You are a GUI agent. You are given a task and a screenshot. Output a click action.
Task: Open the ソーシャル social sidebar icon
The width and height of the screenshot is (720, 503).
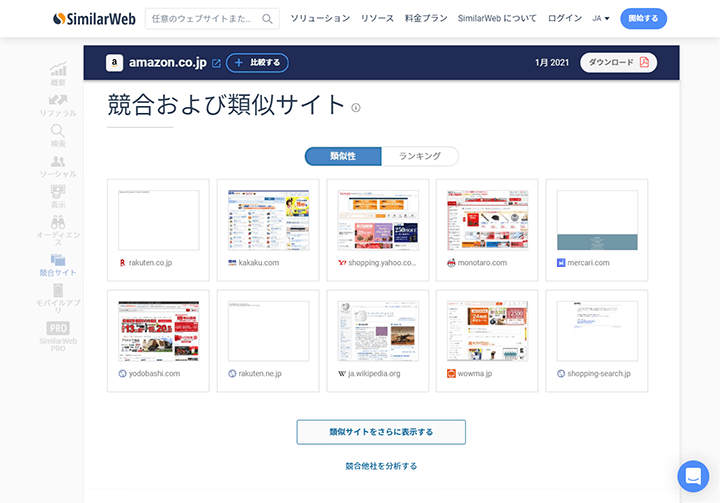click(x=58, y=162)
